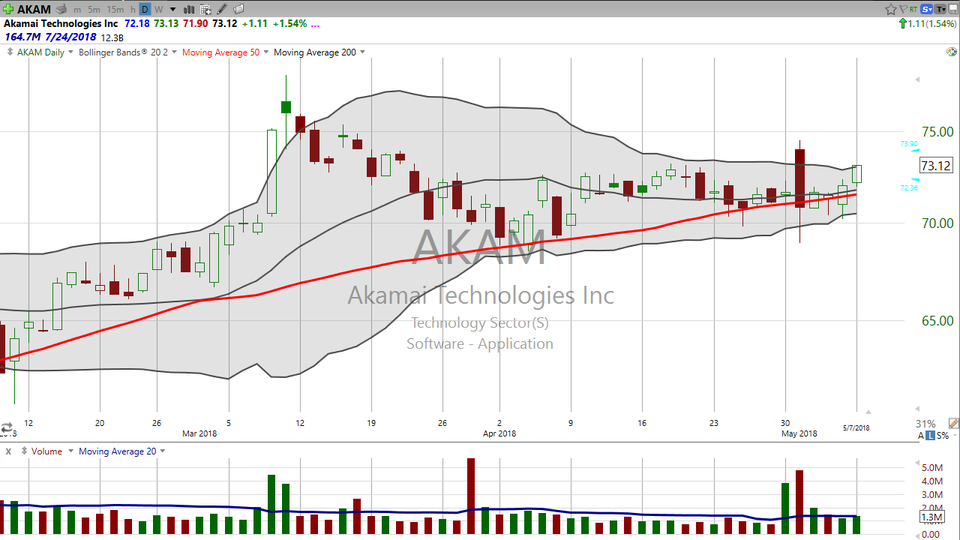Click the cyan 73.90 price marker
The image size is (960, 540).
(909, 144)
